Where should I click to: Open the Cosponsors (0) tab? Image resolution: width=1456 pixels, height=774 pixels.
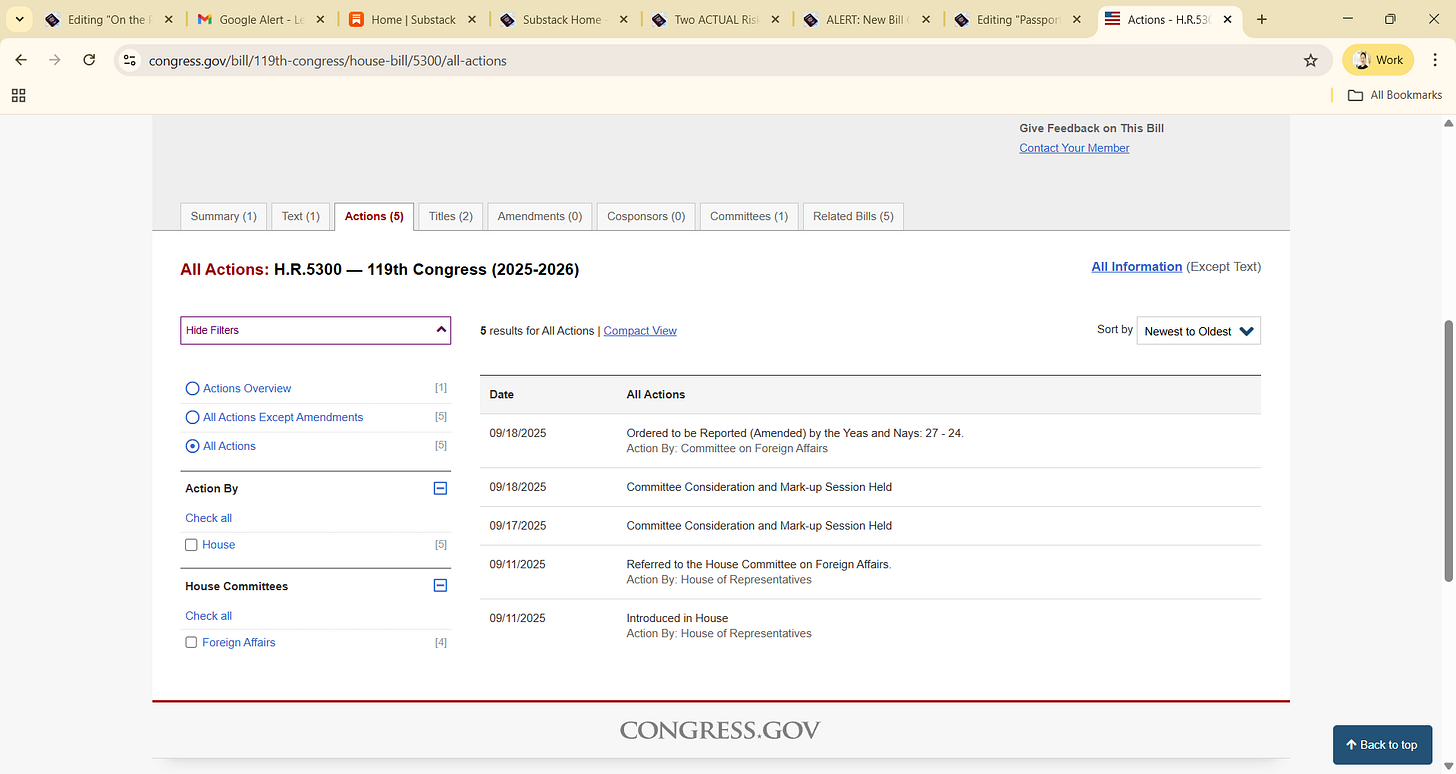tap(646, 216)
